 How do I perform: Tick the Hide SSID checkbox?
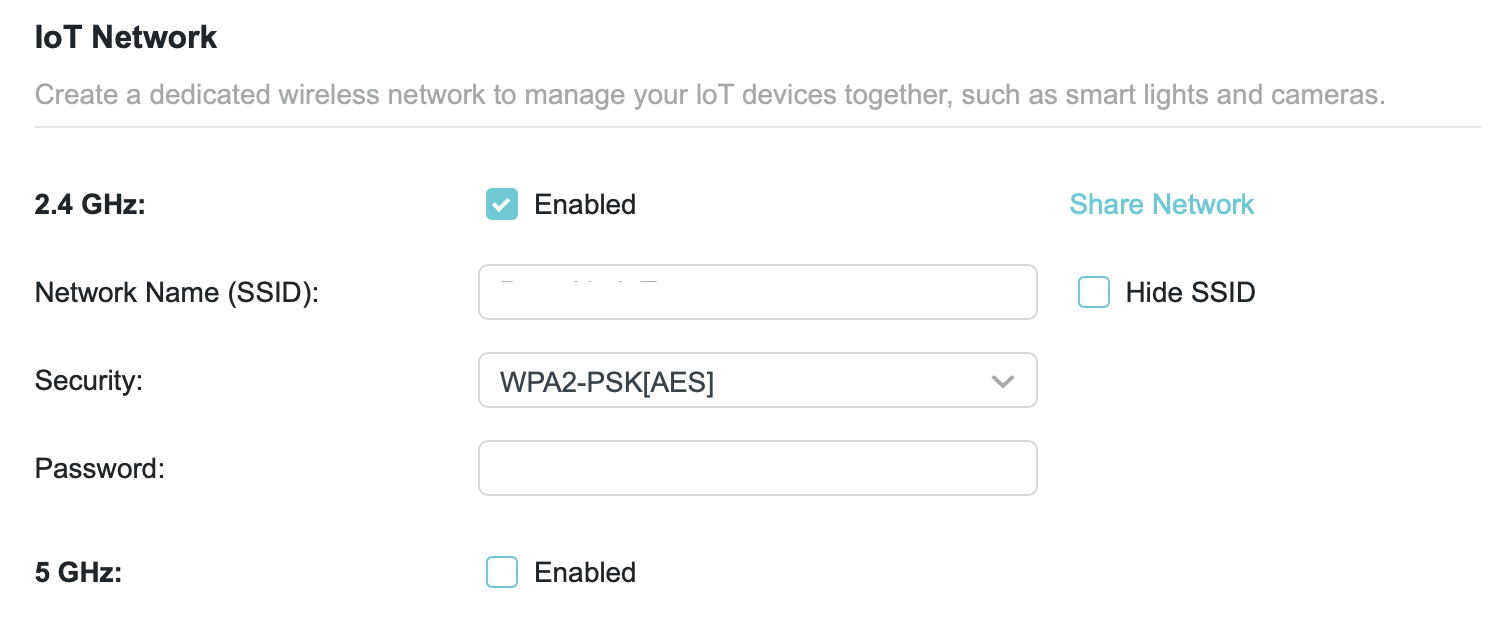[1094, 292]
